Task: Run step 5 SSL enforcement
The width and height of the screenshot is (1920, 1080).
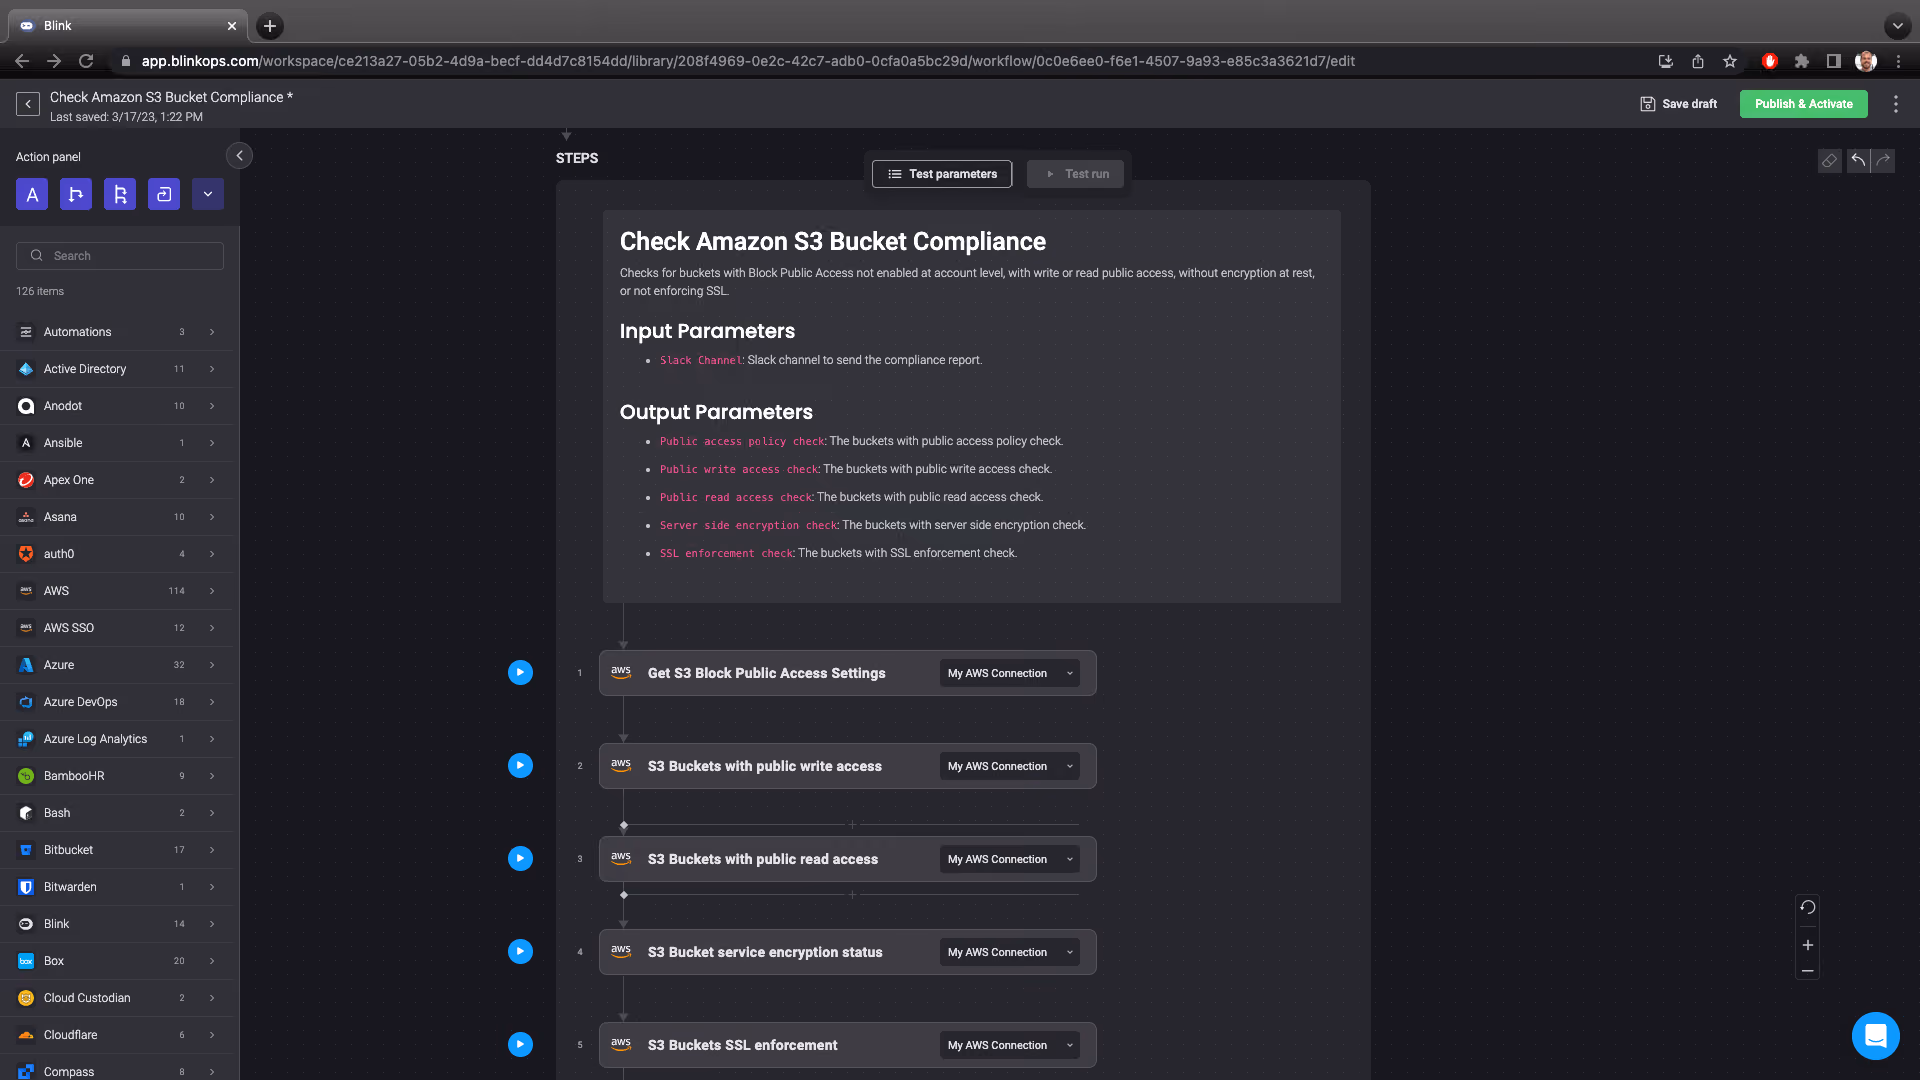Action: pyautogui.click(x=520, y=1045)
